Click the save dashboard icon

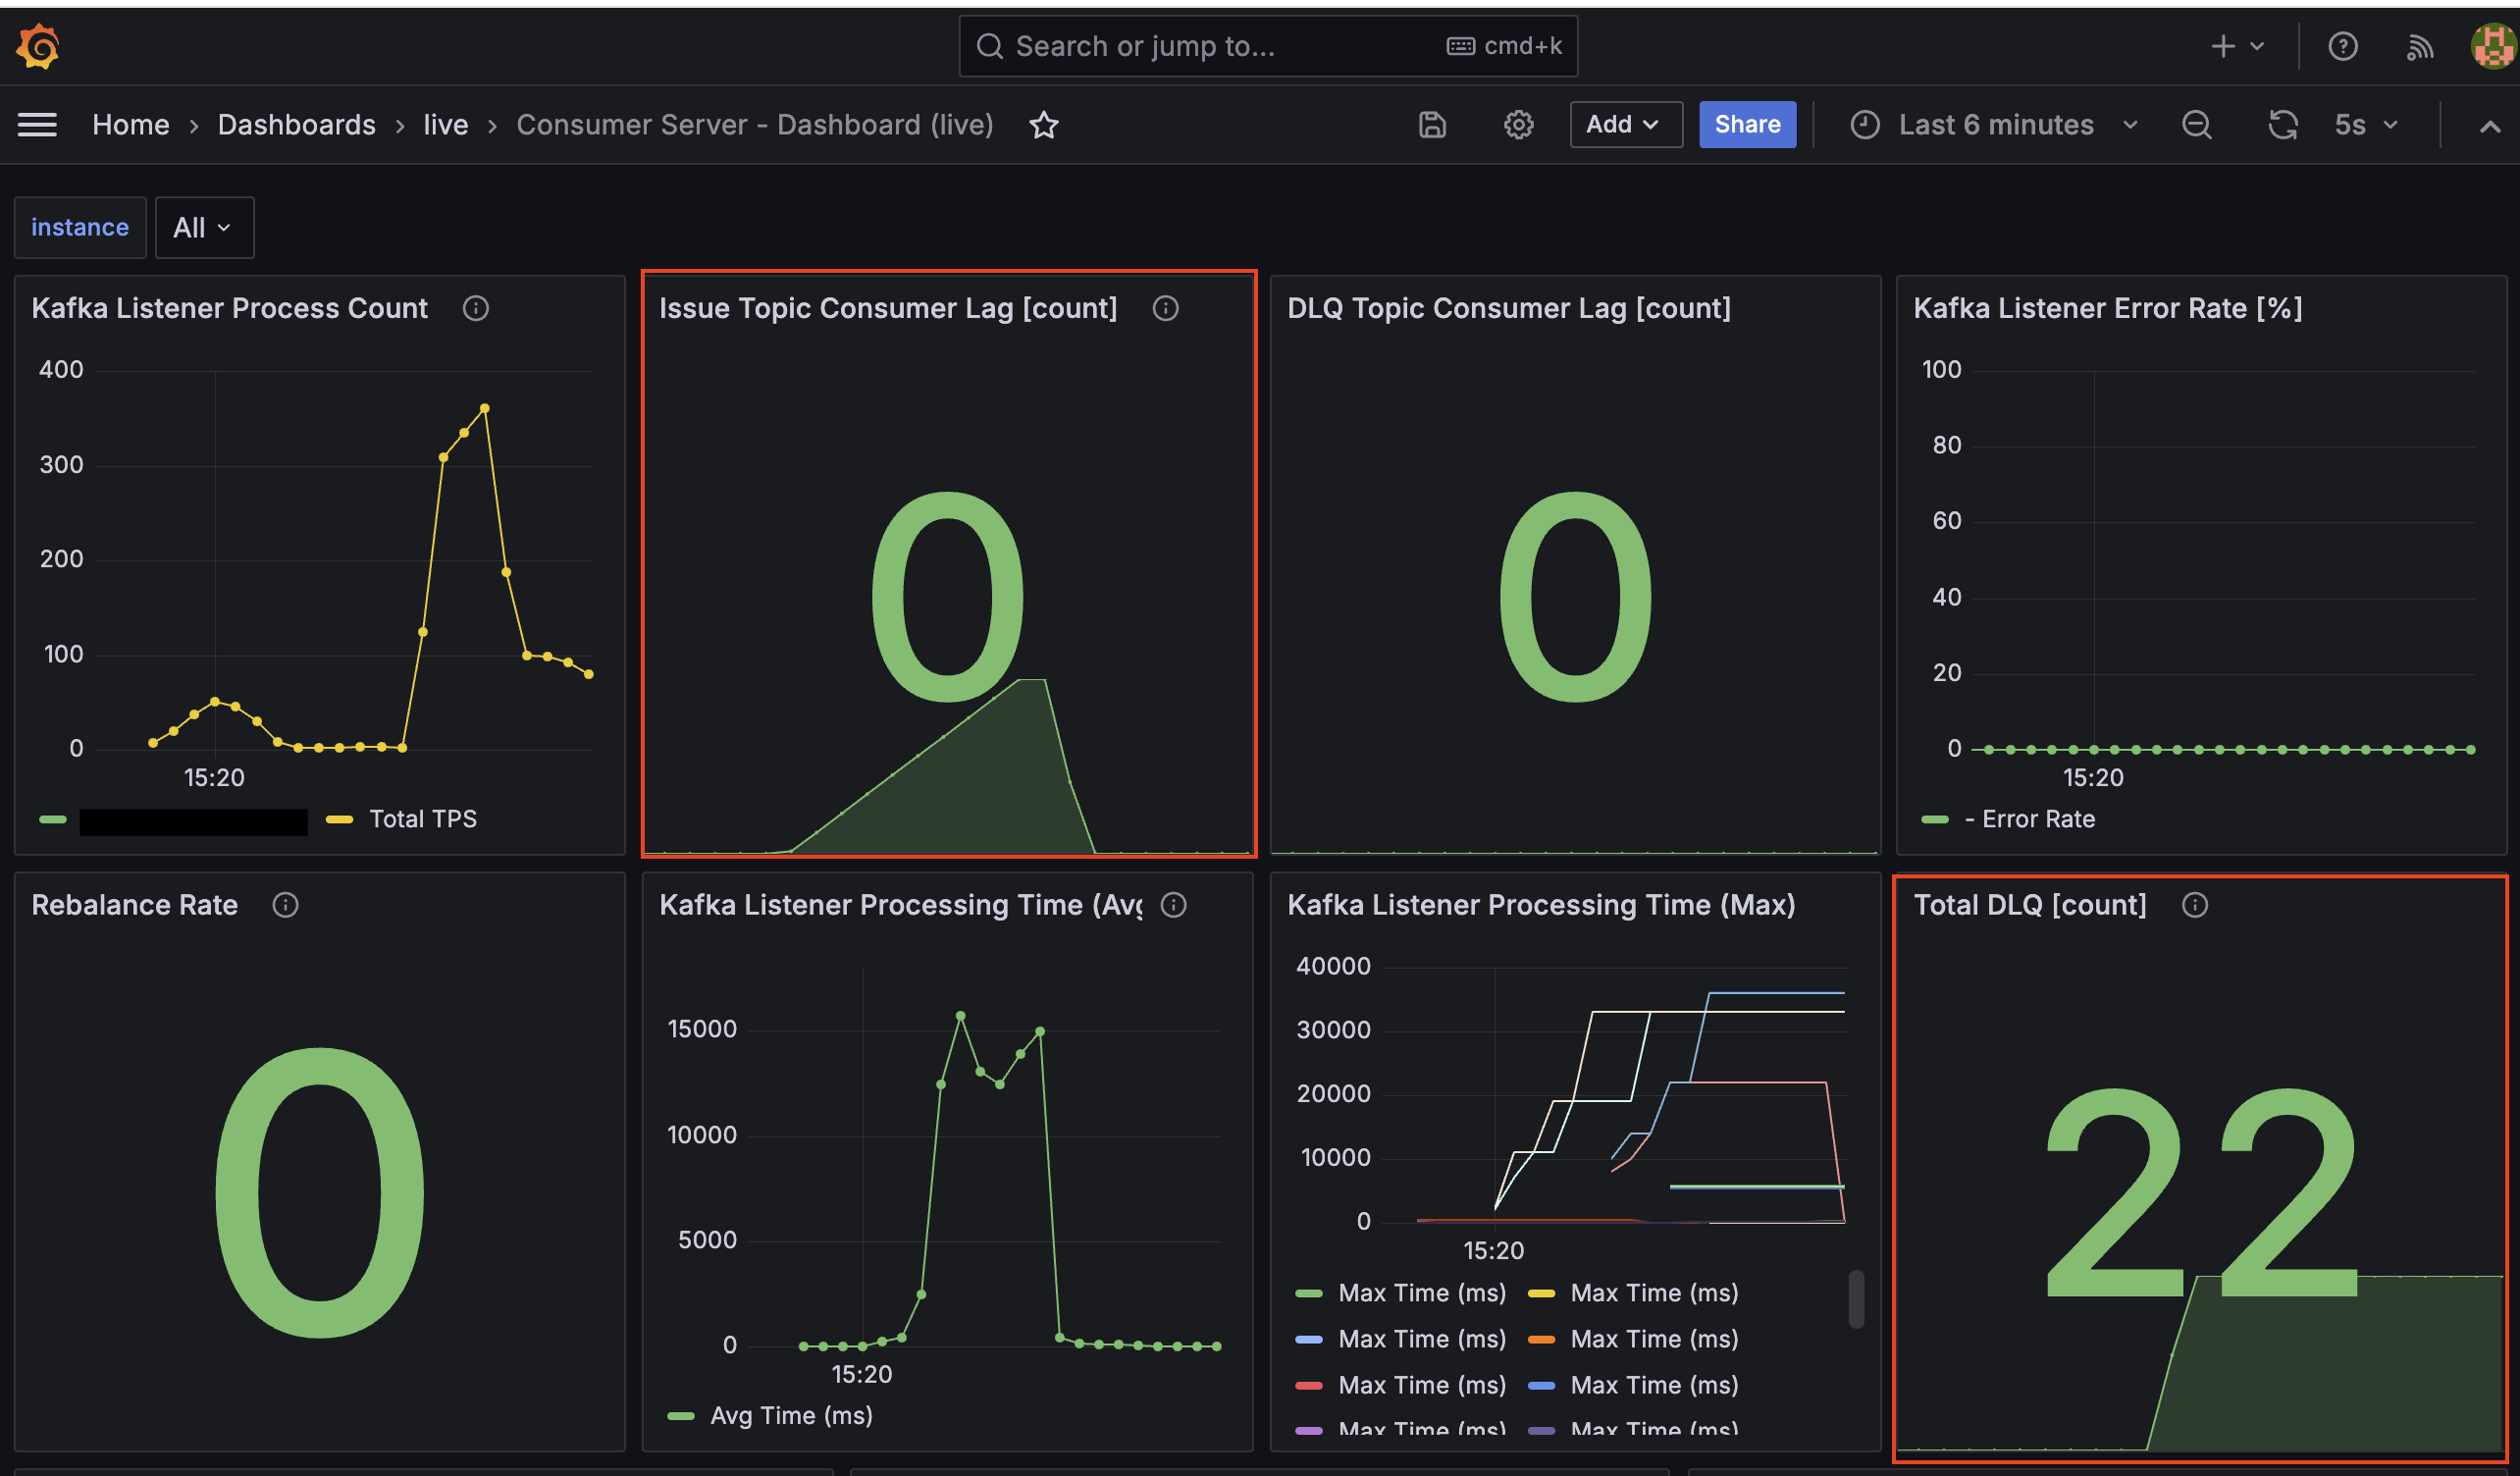[1432, 125]
